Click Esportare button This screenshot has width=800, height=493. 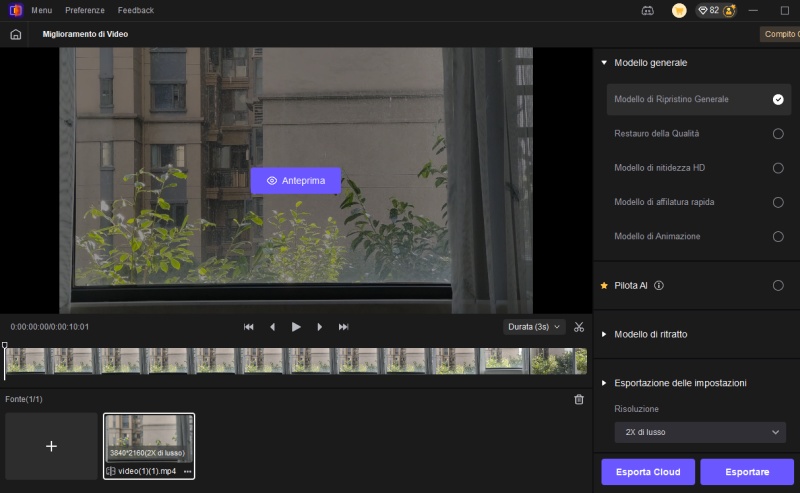[x=747, y=472]
